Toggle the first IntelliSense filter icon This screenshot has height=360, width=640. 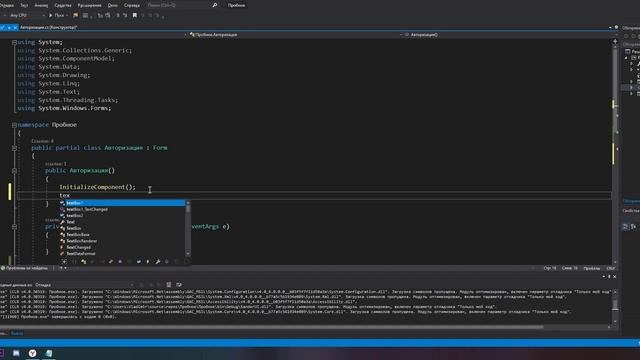pos(64,262)
